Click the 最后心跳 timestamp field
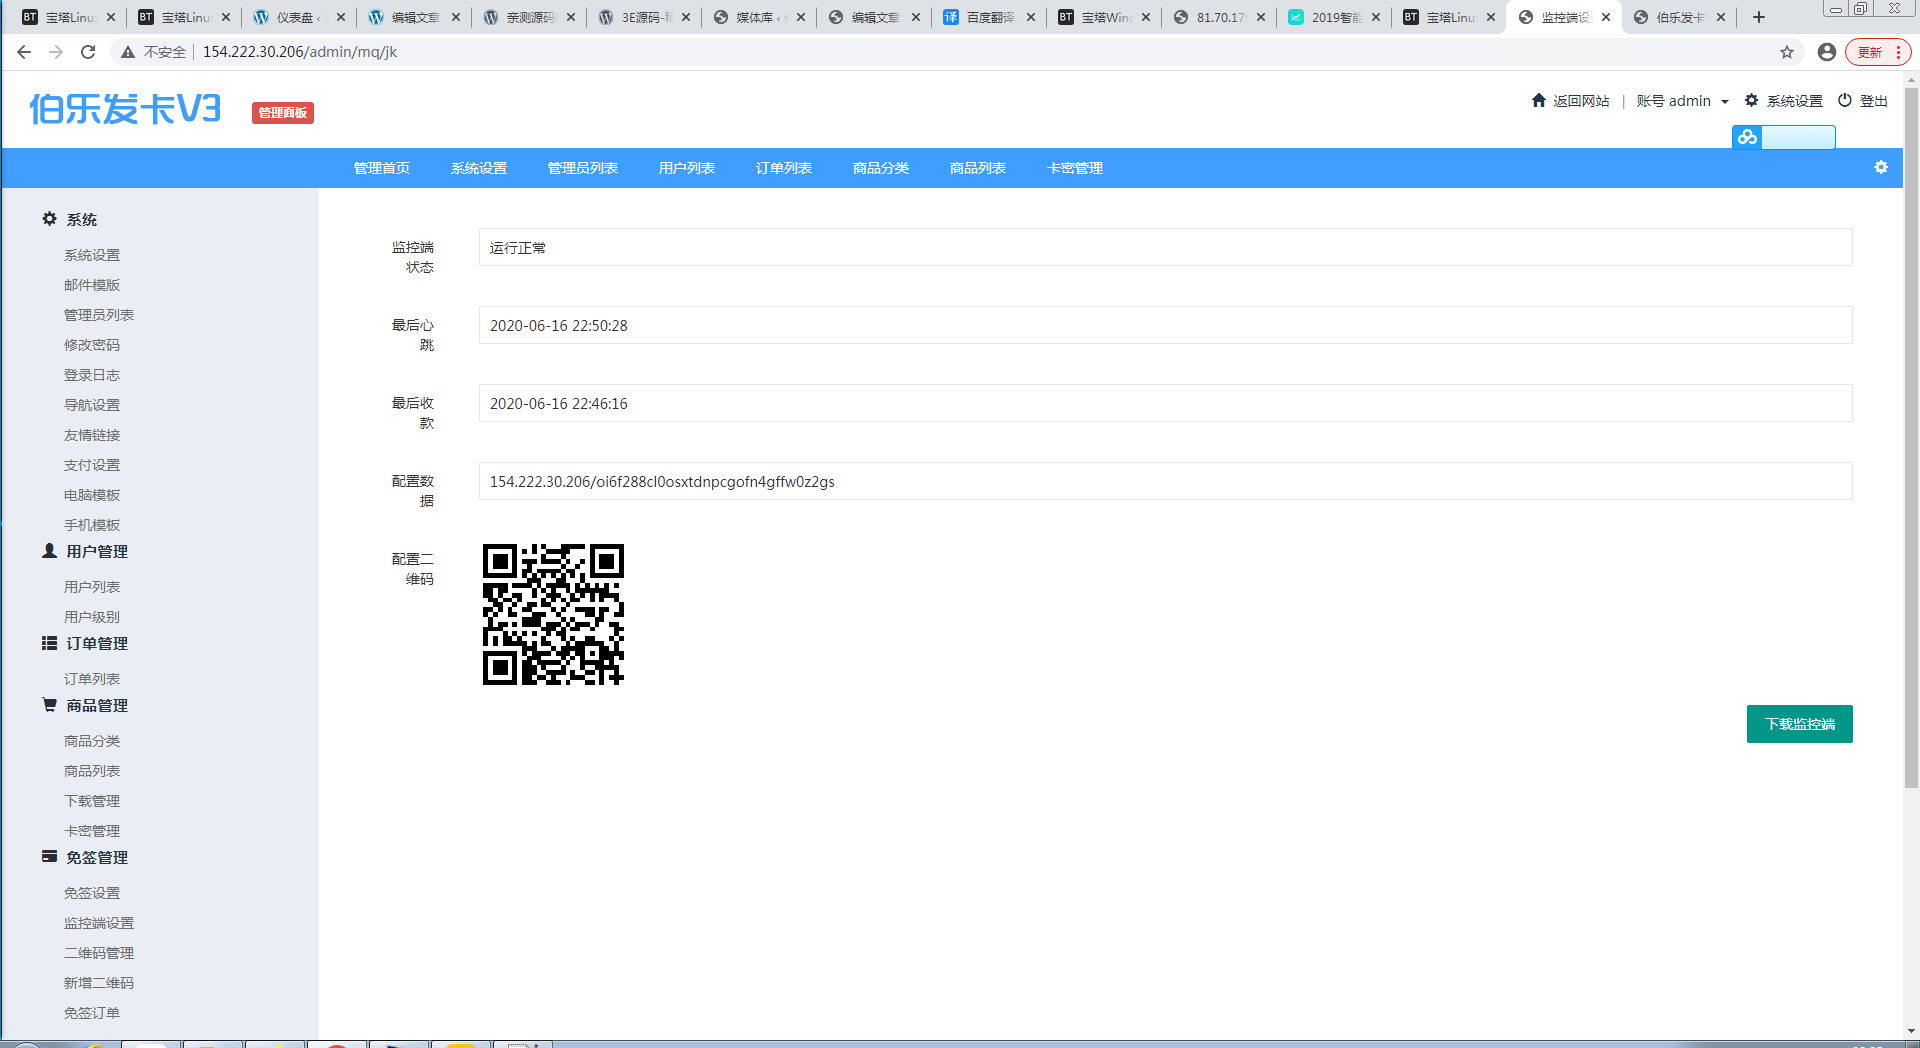This screenshot has height=1048, width=1920. click(1165, 325)
